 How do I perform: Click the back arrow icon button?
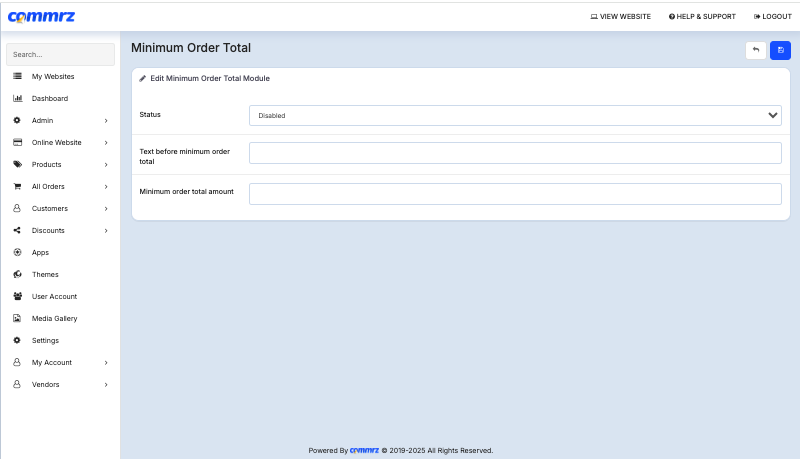756,50
